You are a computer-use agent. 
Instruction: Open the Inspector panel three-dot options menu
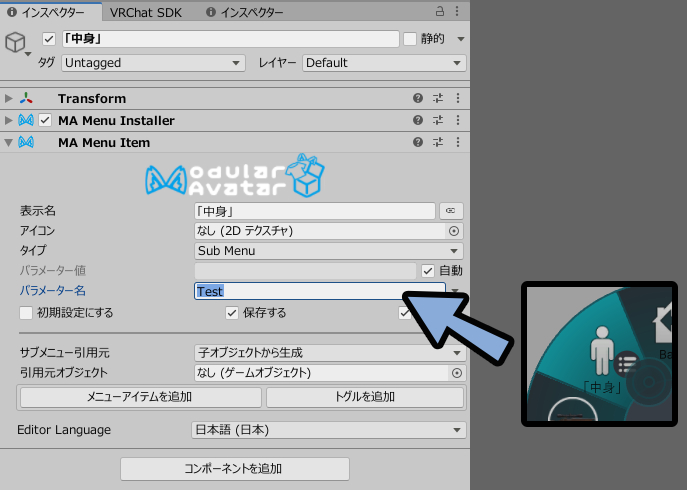(x=457, y=11)
